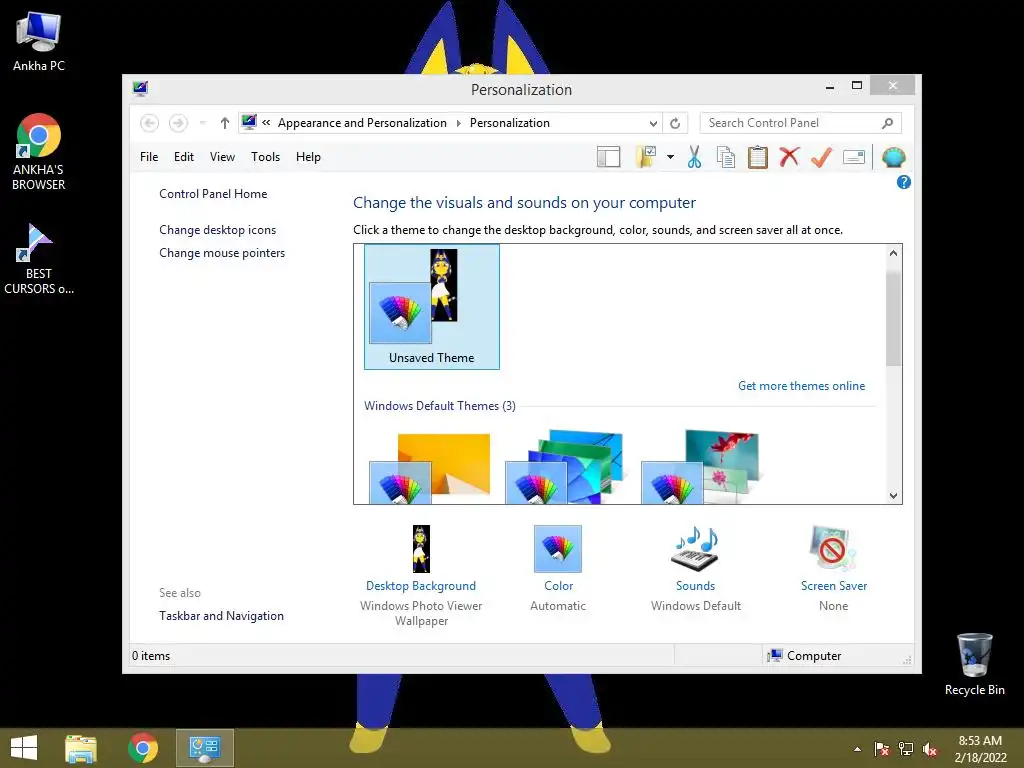1024x768 pixels.
Task: Click the red X Delete toolbar icon
Action: [790, 157]
